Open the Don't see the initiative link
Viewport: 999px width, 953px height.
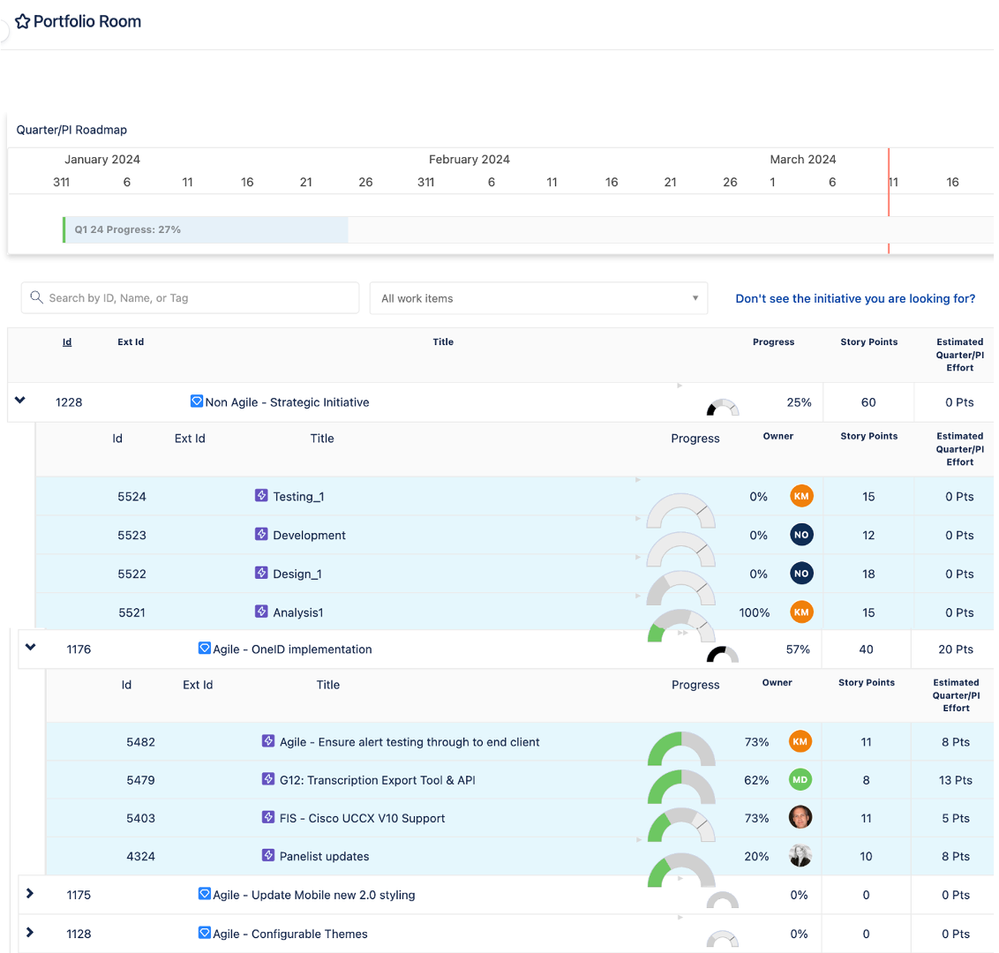click(x=855, y=298)
